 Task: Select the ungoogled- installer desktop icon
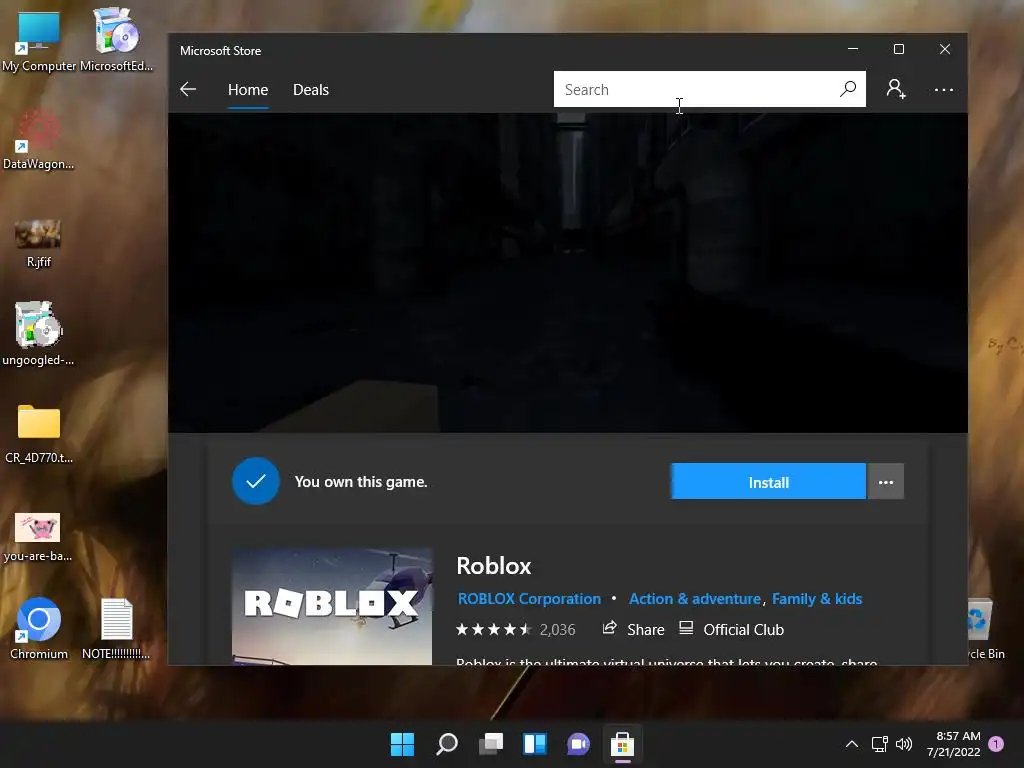click(x=39, y=333)
